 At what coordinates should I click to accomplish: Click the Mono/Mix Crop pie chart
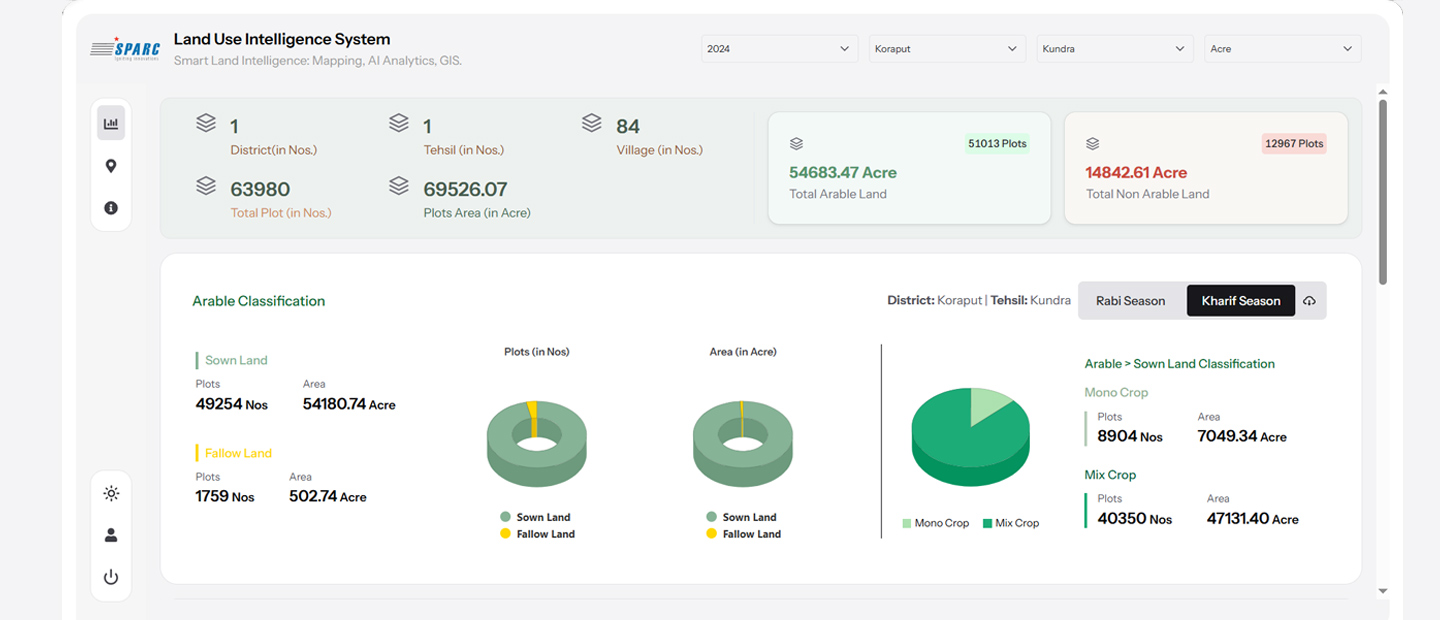[x=970, y=437]
